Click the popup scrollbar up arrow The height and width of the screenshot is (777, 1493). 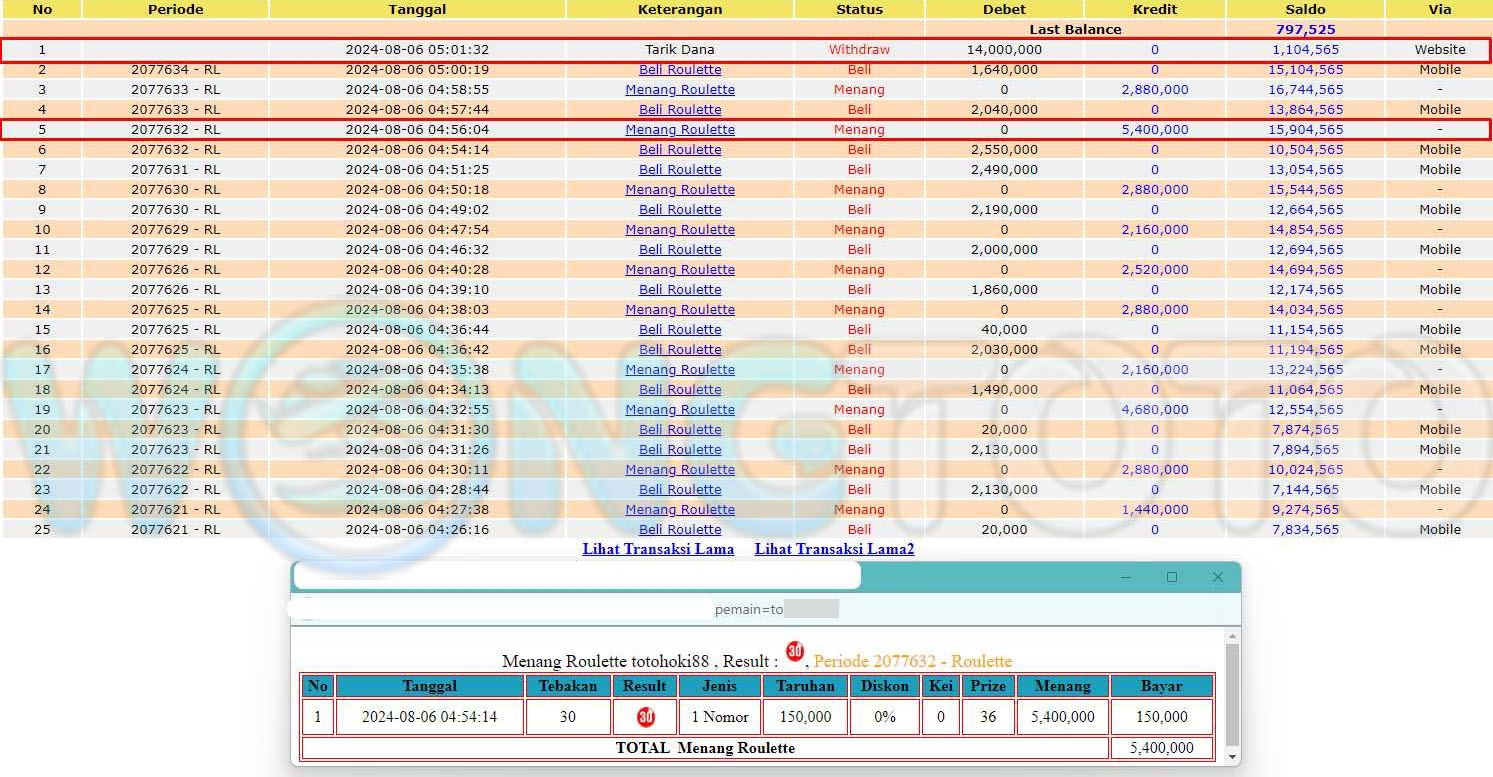pos(1232,636)
